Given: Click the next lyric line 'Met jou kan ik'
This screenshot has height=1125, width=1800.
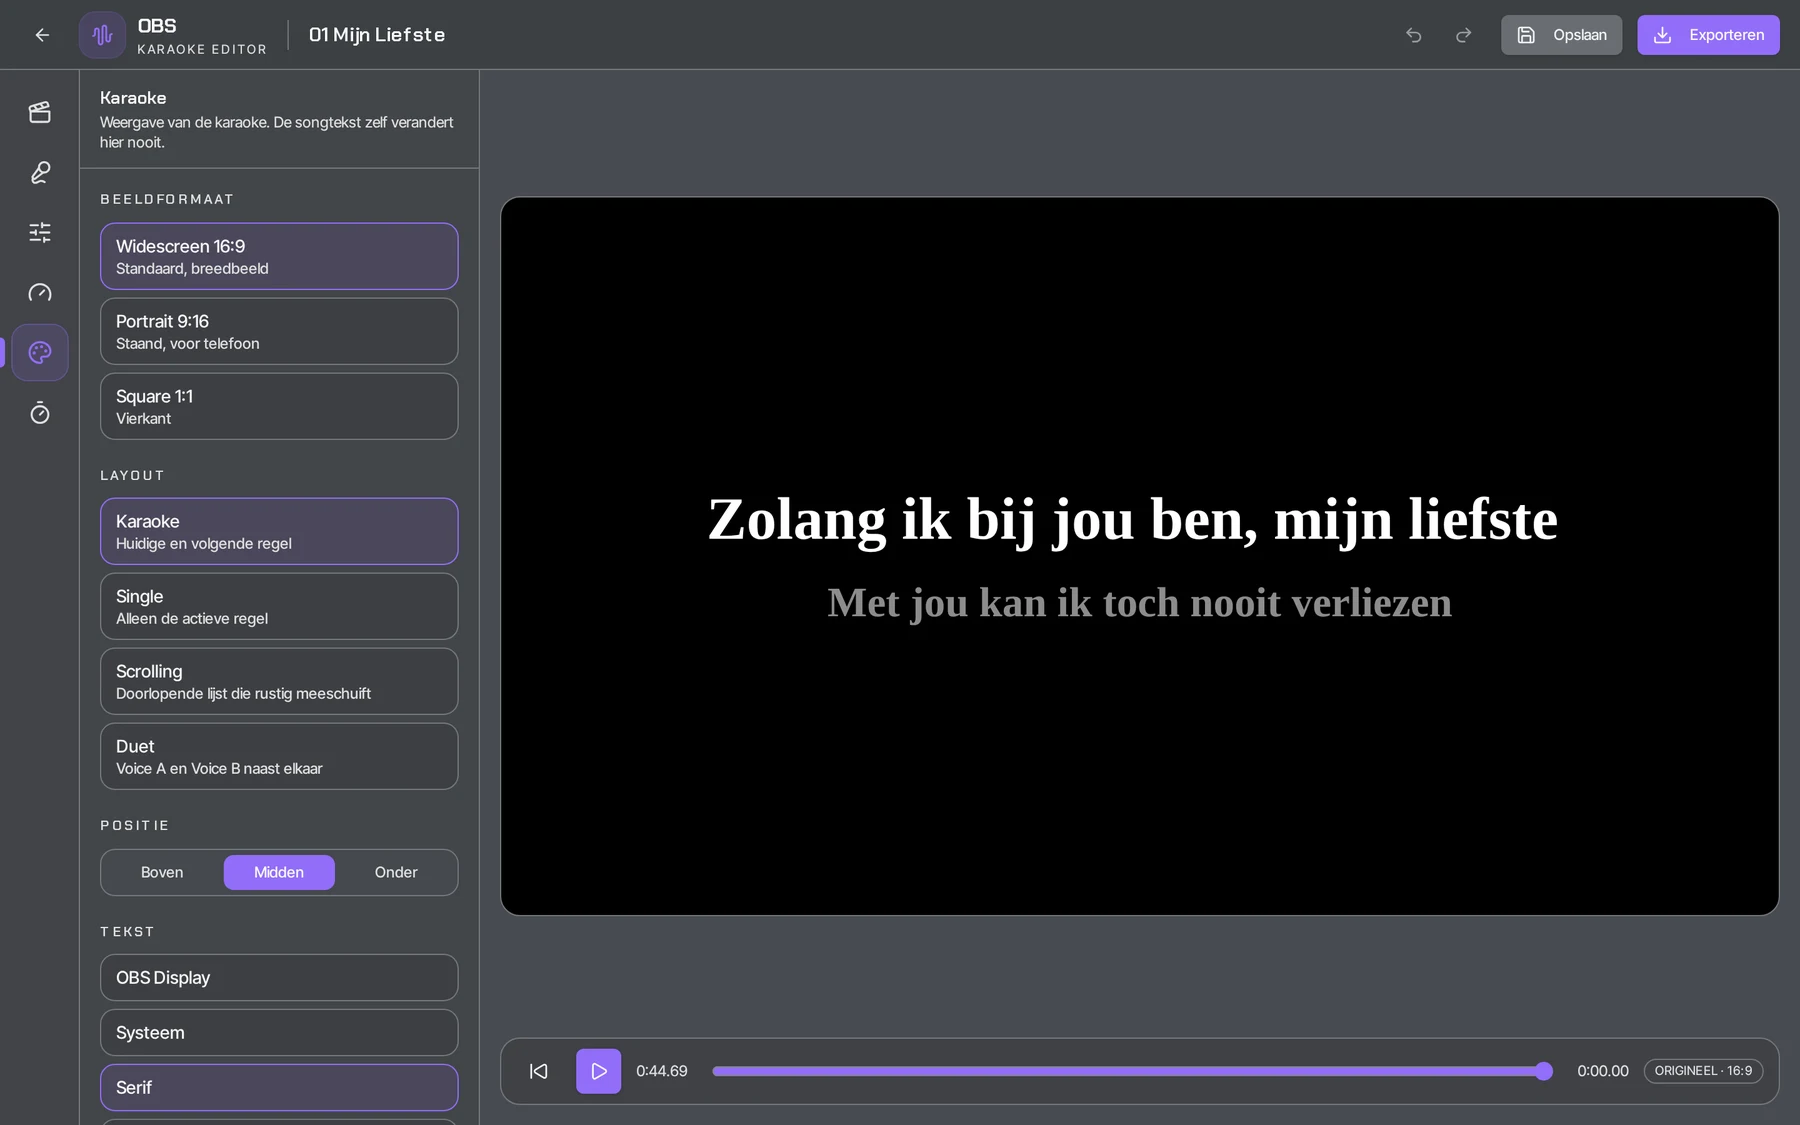Looking at the screenshot, I should tap(1139, 603).
